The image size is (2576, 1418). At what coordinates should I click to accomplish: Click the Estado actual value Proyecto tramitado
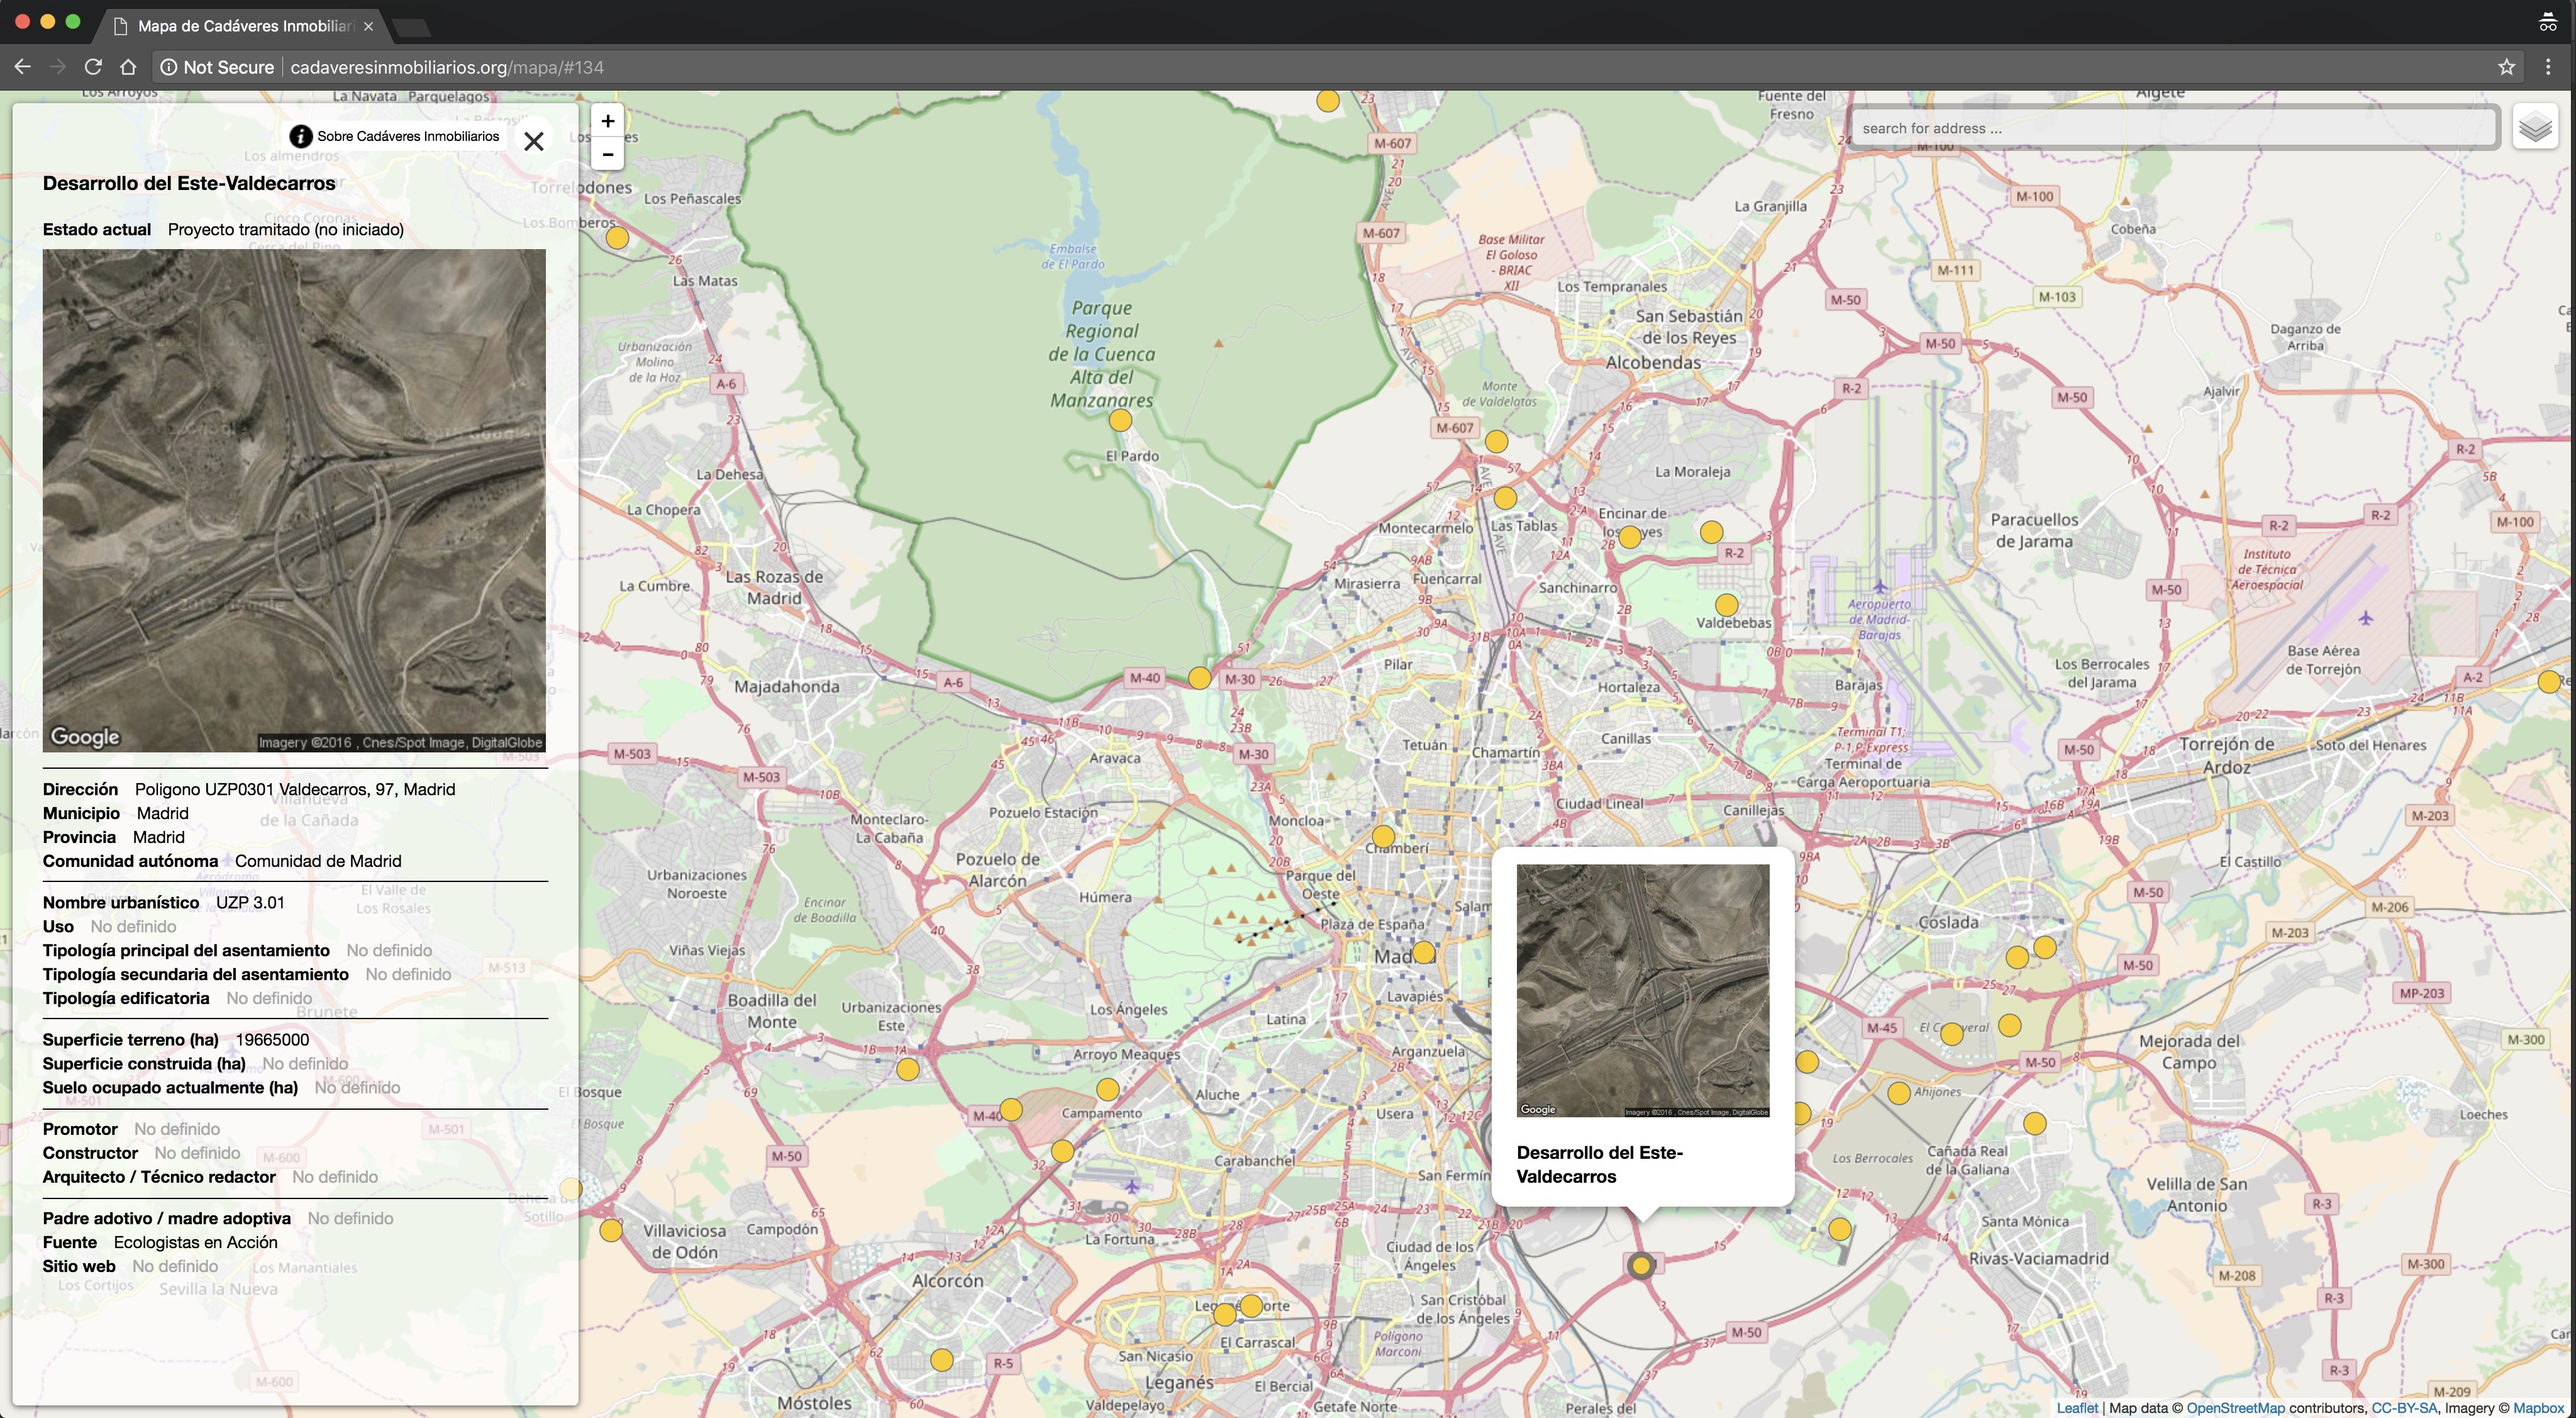[286, 229]
